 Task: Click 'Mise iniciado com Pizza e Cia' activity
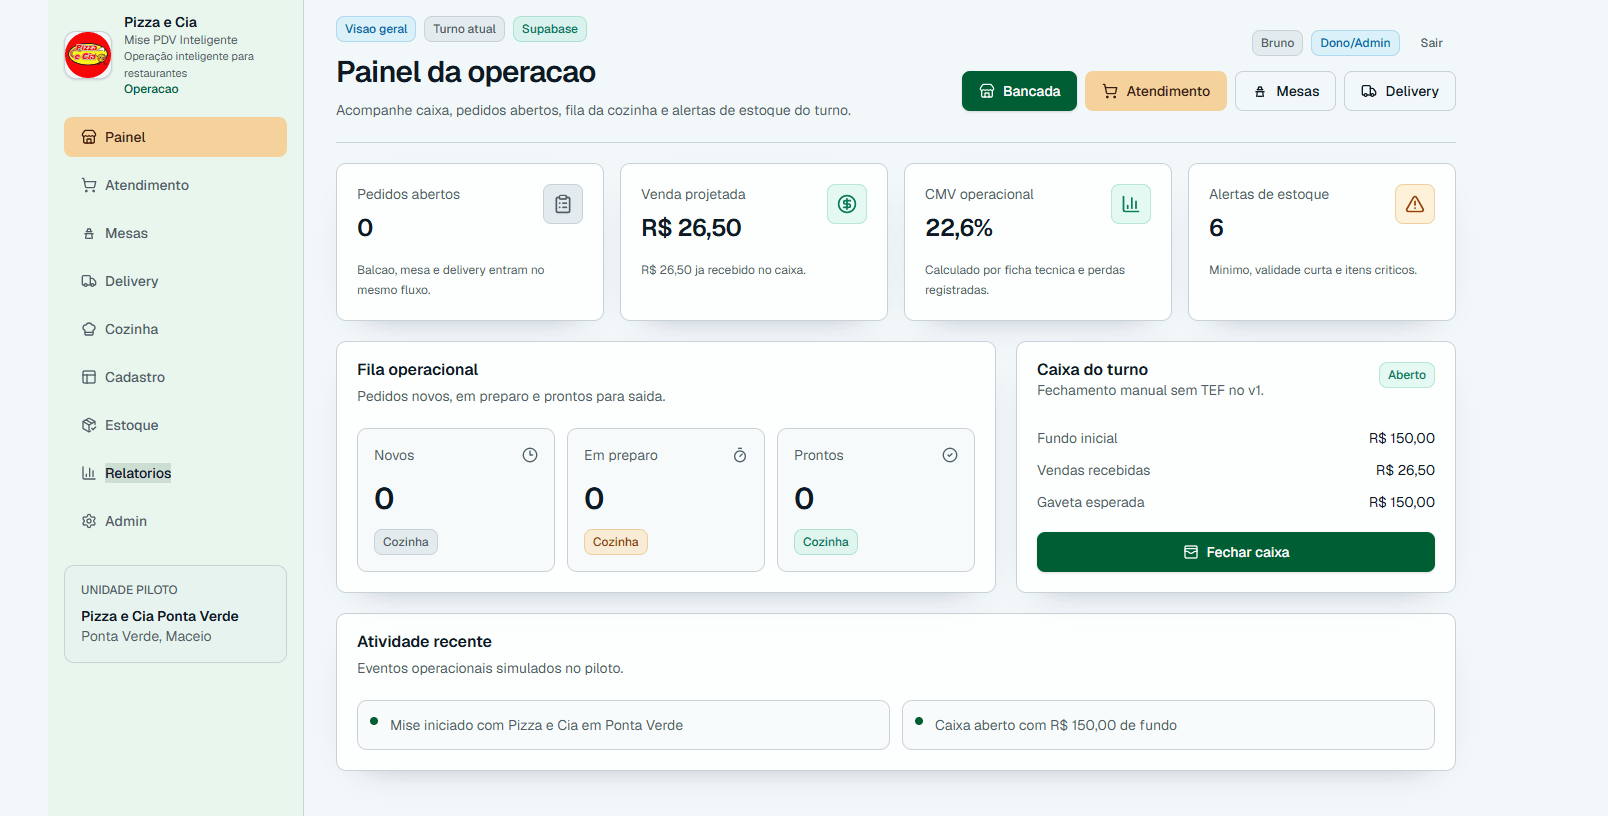(623, 725)
